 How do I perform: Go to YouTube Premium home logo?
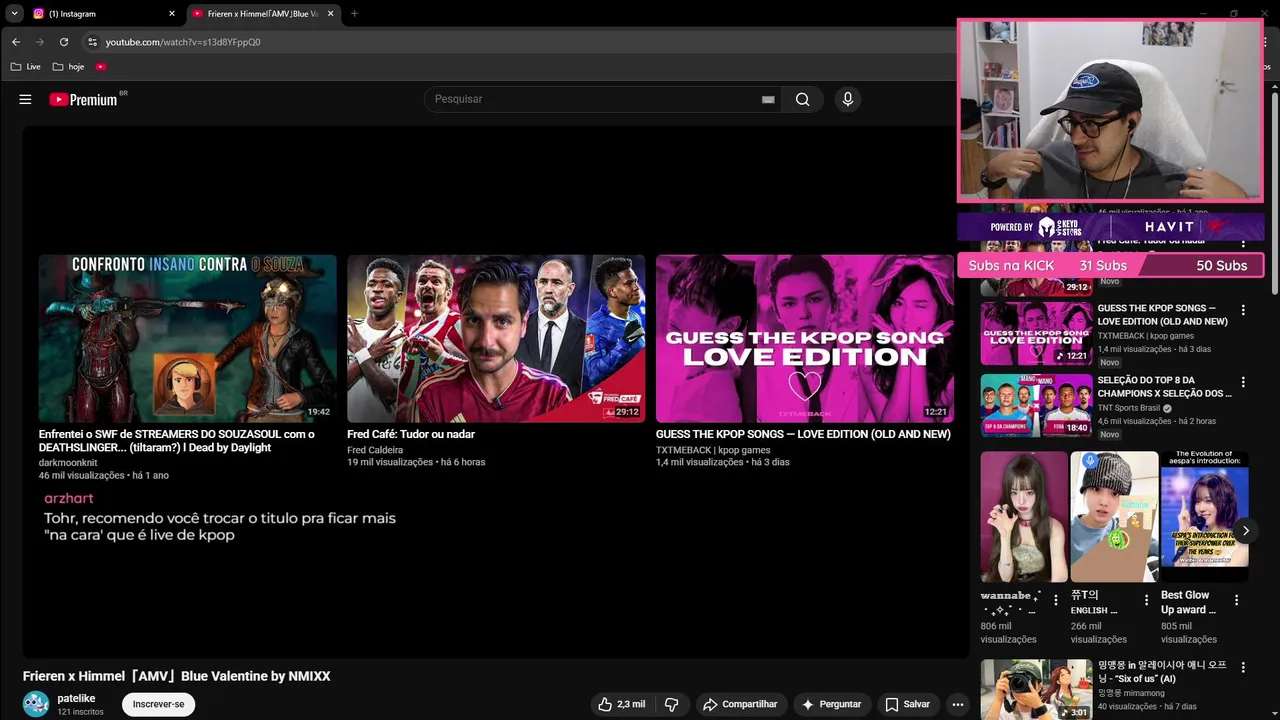tap(84, 99)
